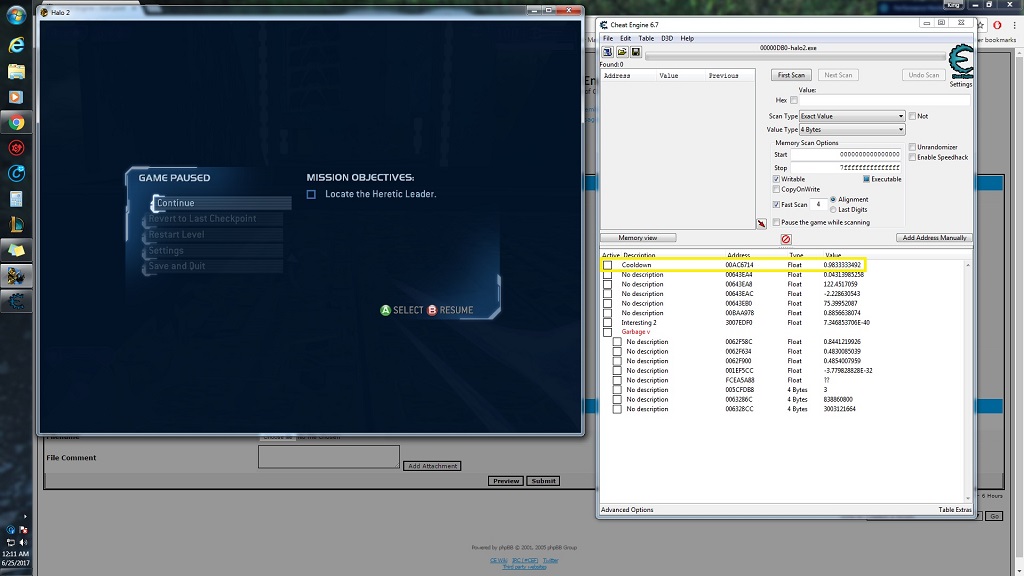Screen dimensions: 1024x576
Task: Open the Value Type dropdown
Action: click(851, 129)
